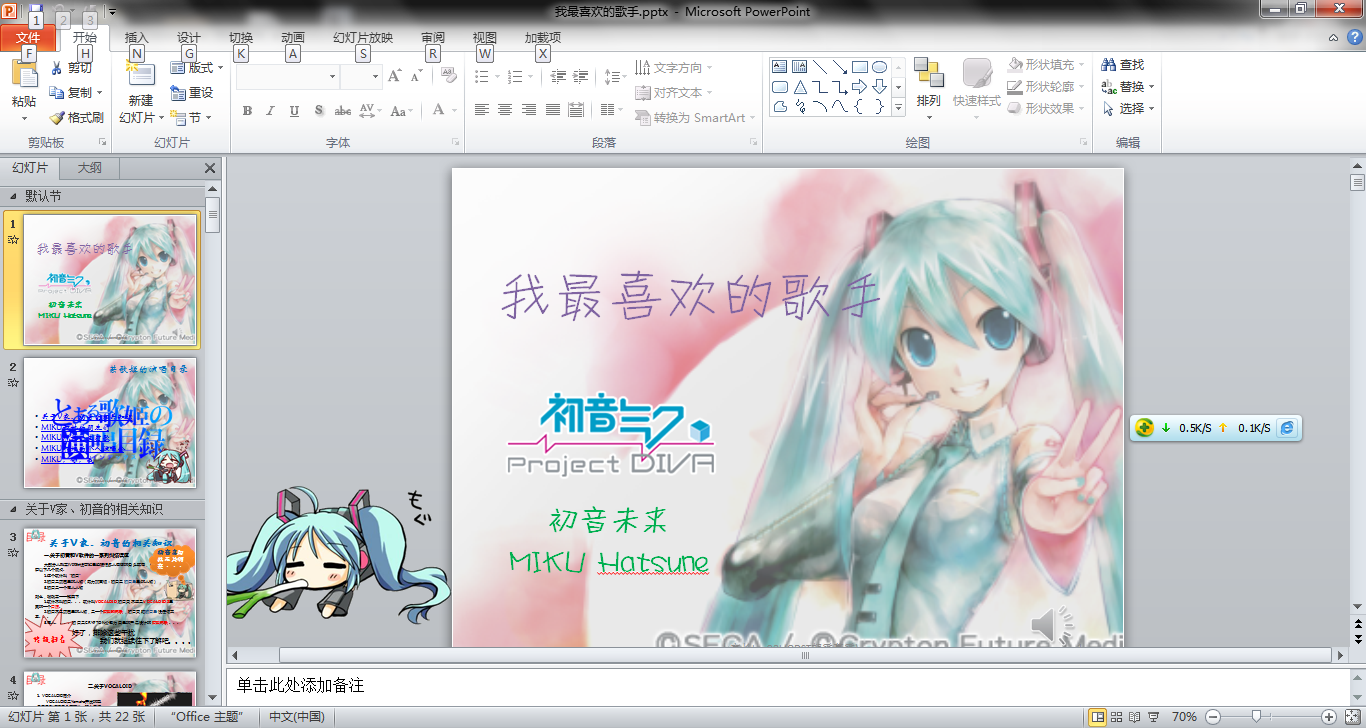Click the zoom slider handle
The image size is (1366, 728).
1256,717
